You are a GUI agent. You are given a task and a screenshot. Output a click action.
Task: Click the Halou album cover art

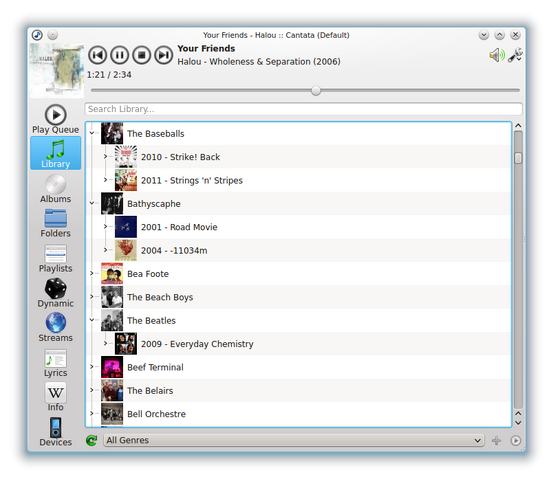pyautogui.click(x=56, y=71)
